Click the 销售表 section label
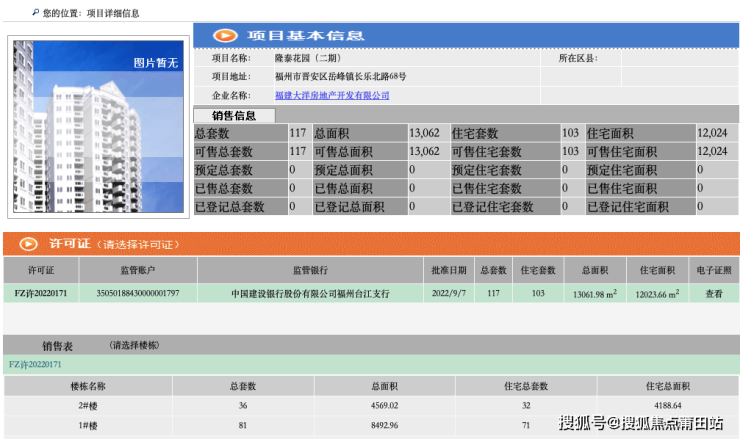This screenshot has height=439, width=740. (57, 345)
